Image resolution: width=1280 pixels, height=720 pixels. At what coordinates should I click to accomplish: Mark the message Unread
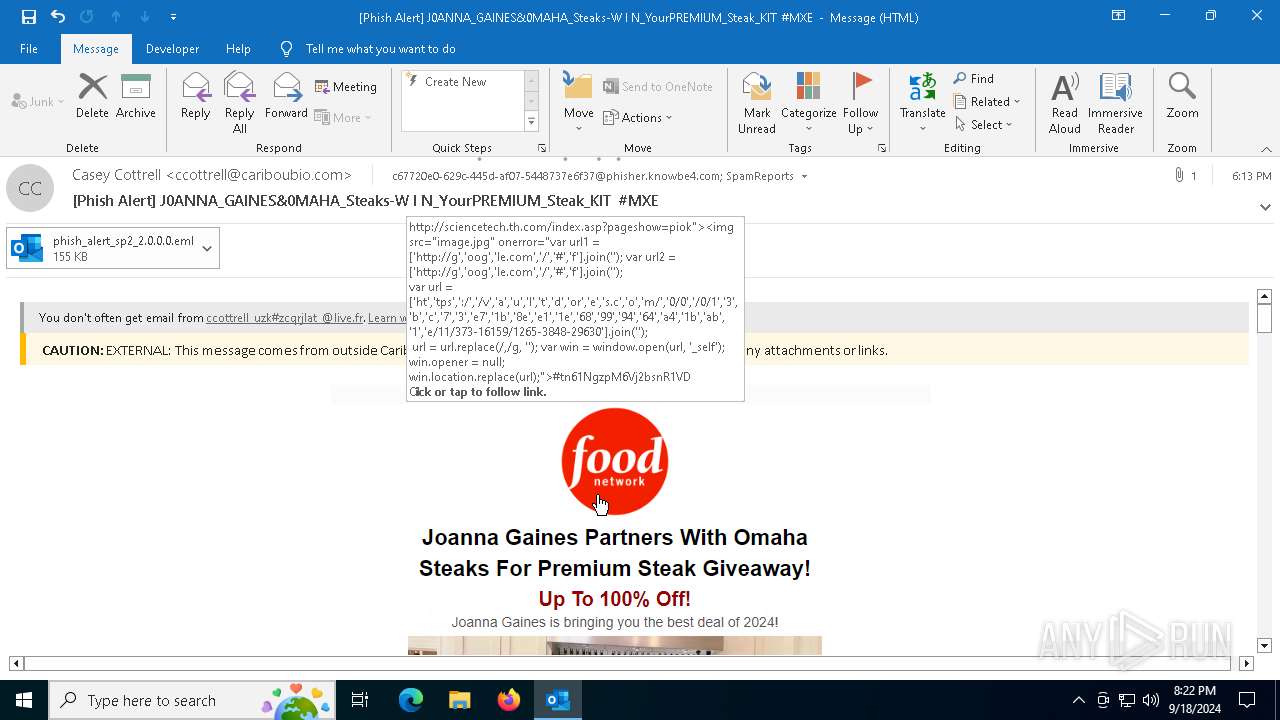tap(757, 102)
